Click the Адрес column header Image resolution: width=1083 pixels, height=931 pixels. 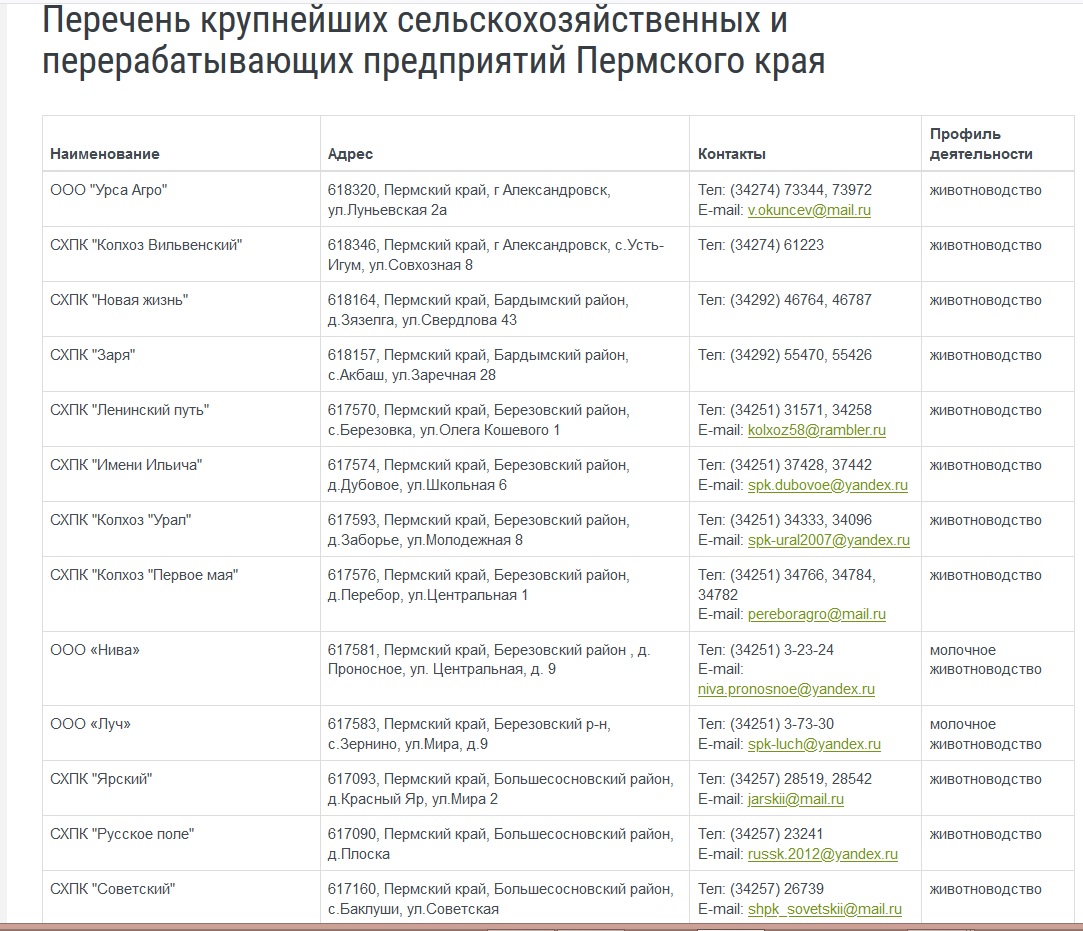click(x=350, y=154)
